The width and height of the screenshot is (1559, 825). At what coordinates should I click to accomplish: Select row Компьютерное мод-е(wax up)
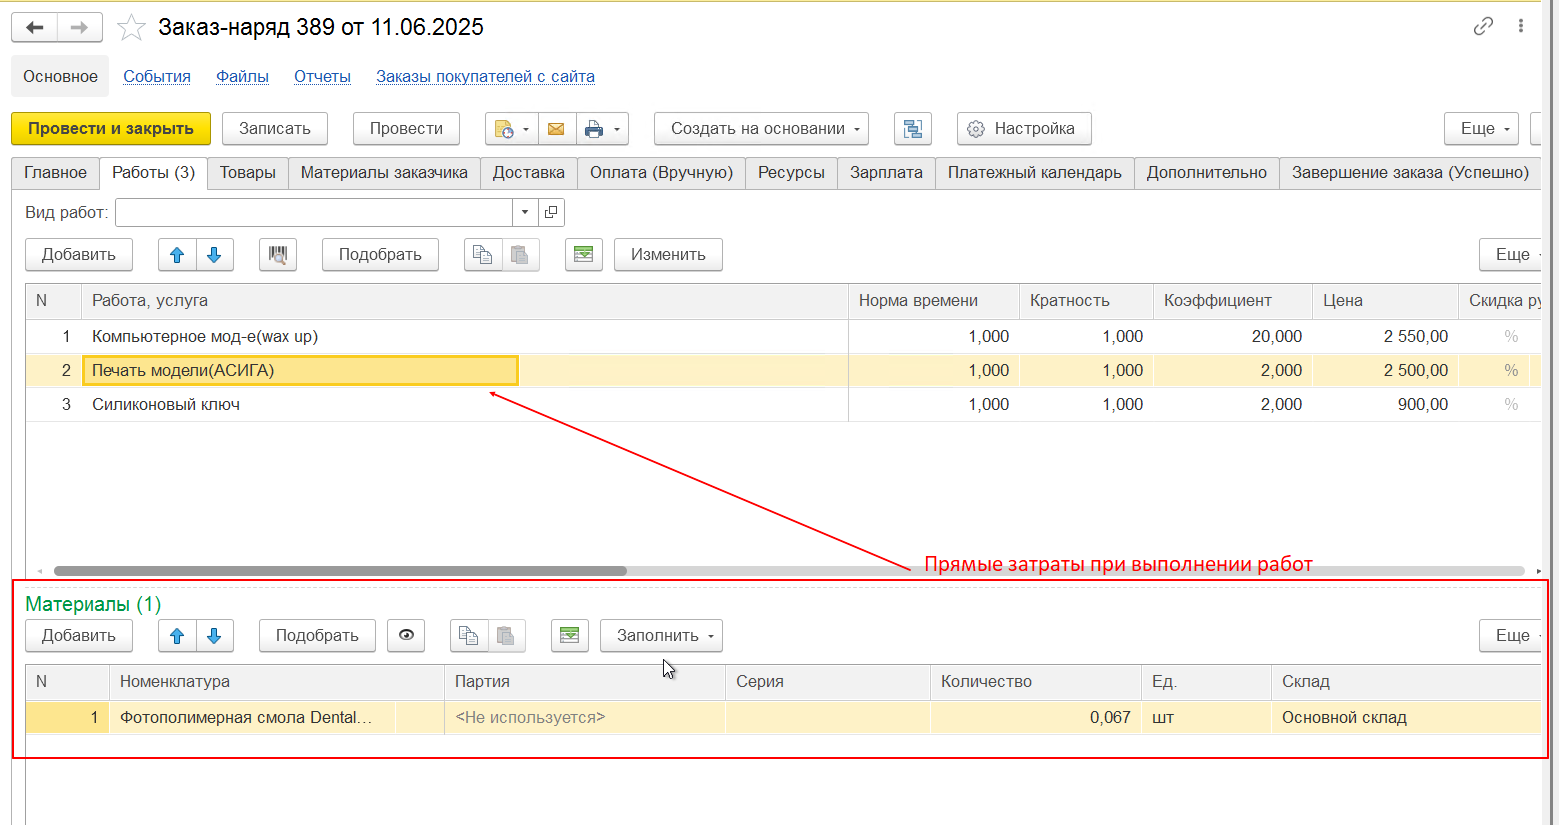[x=783, y=337]
